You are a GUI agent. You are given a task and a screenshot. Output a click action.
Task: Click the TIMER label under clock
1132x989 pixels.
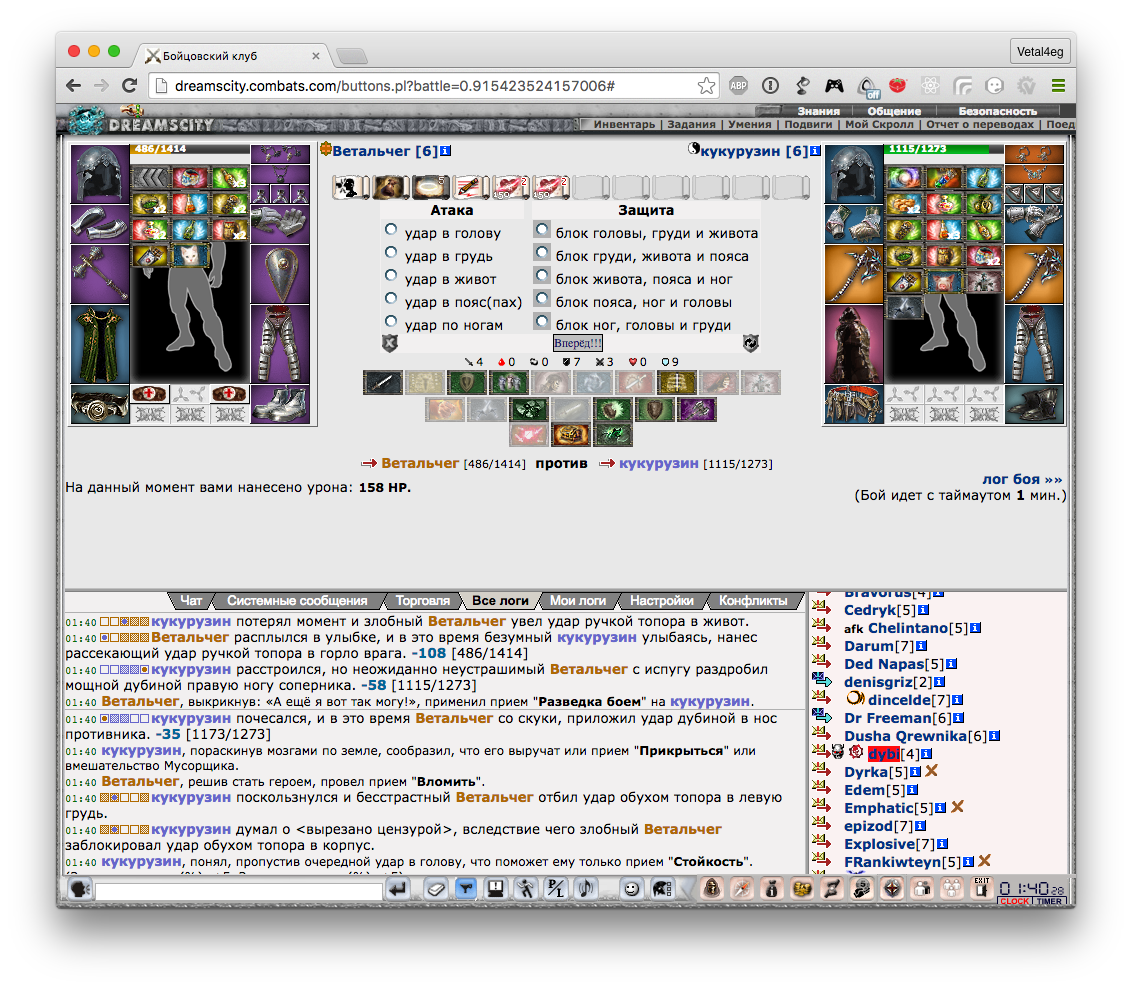1049,902
